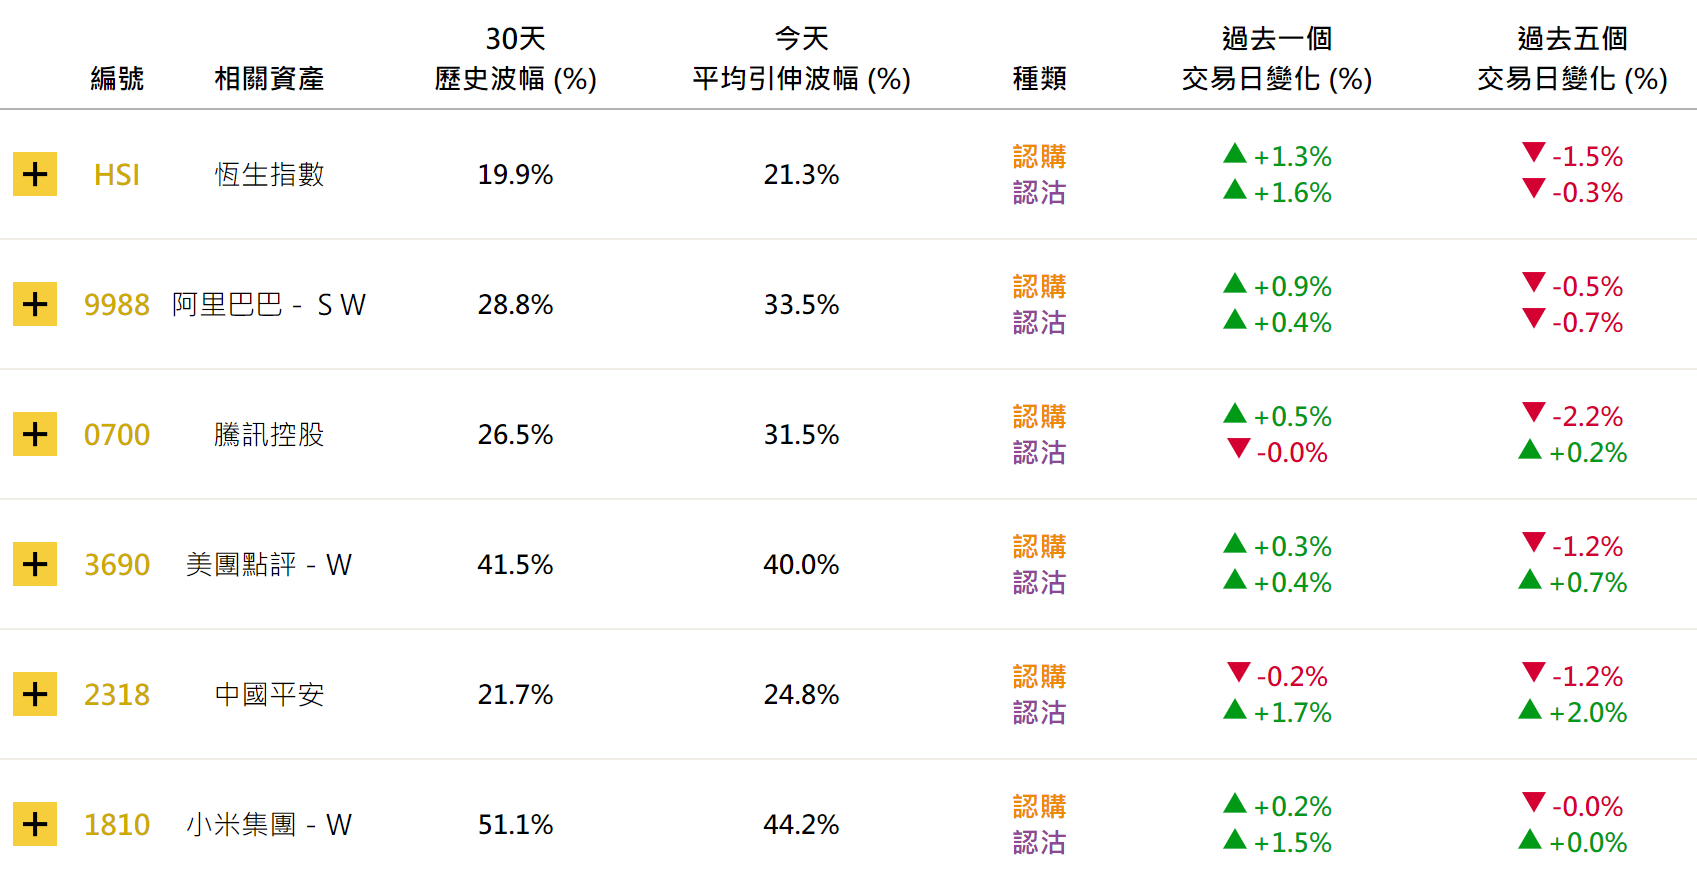Open stock code 1810 link
This screenshot has width=1697, height=871.
pyautogui.click(x=117, y=825)
